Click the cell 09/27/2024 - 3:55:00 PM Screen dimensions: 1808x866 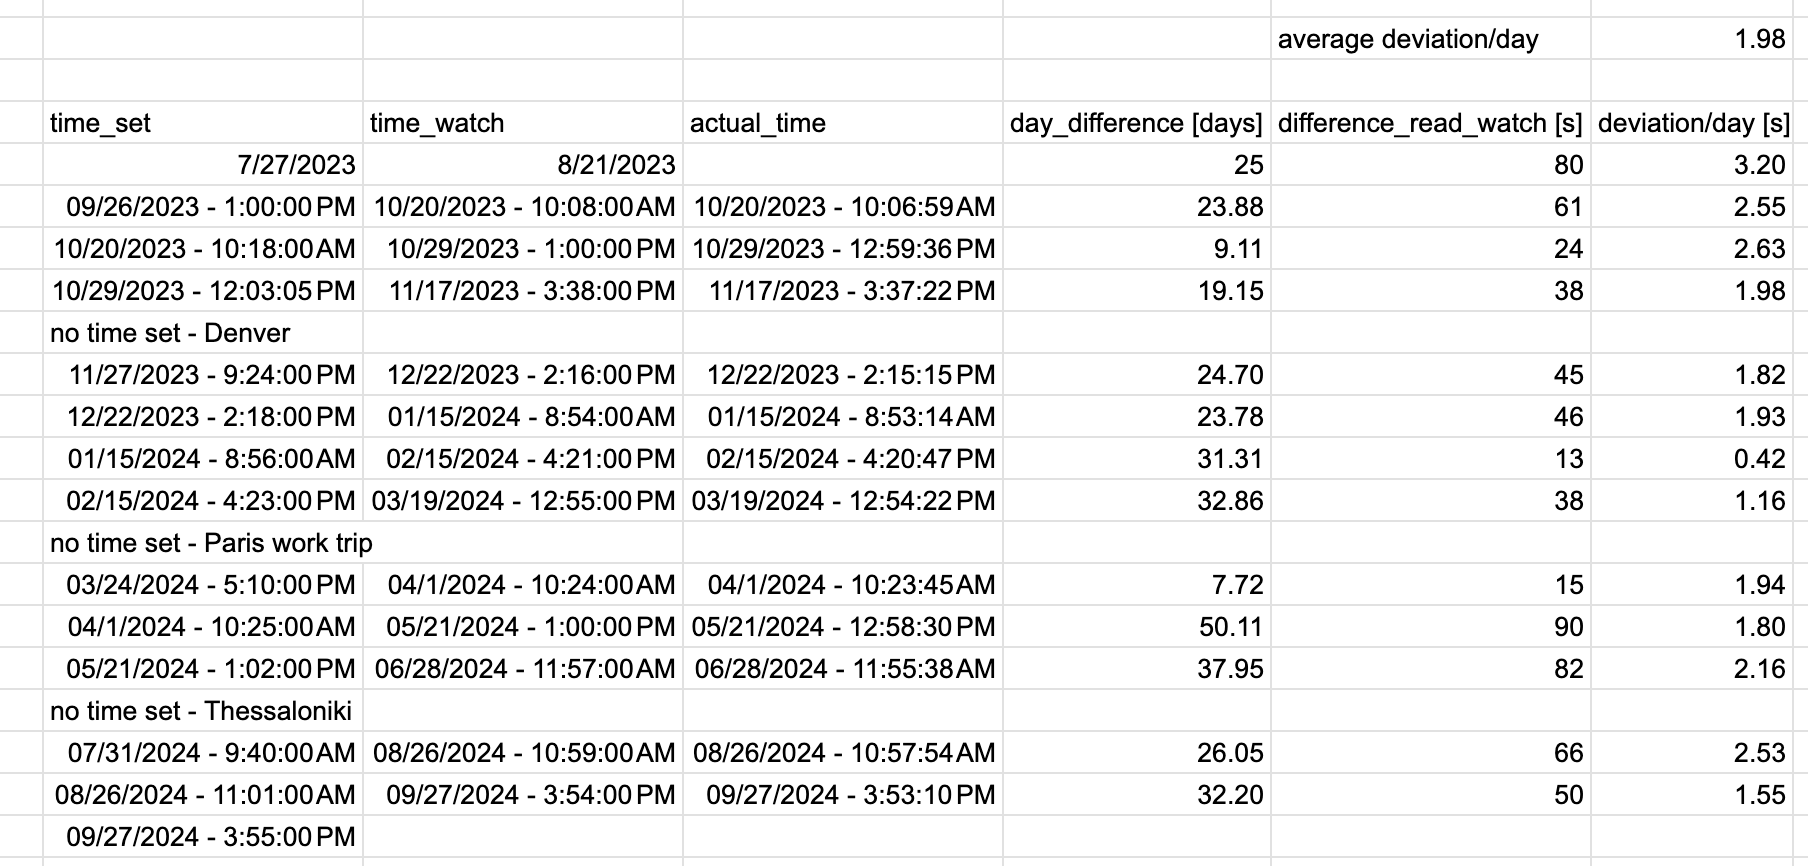click(x=203, y=837)
